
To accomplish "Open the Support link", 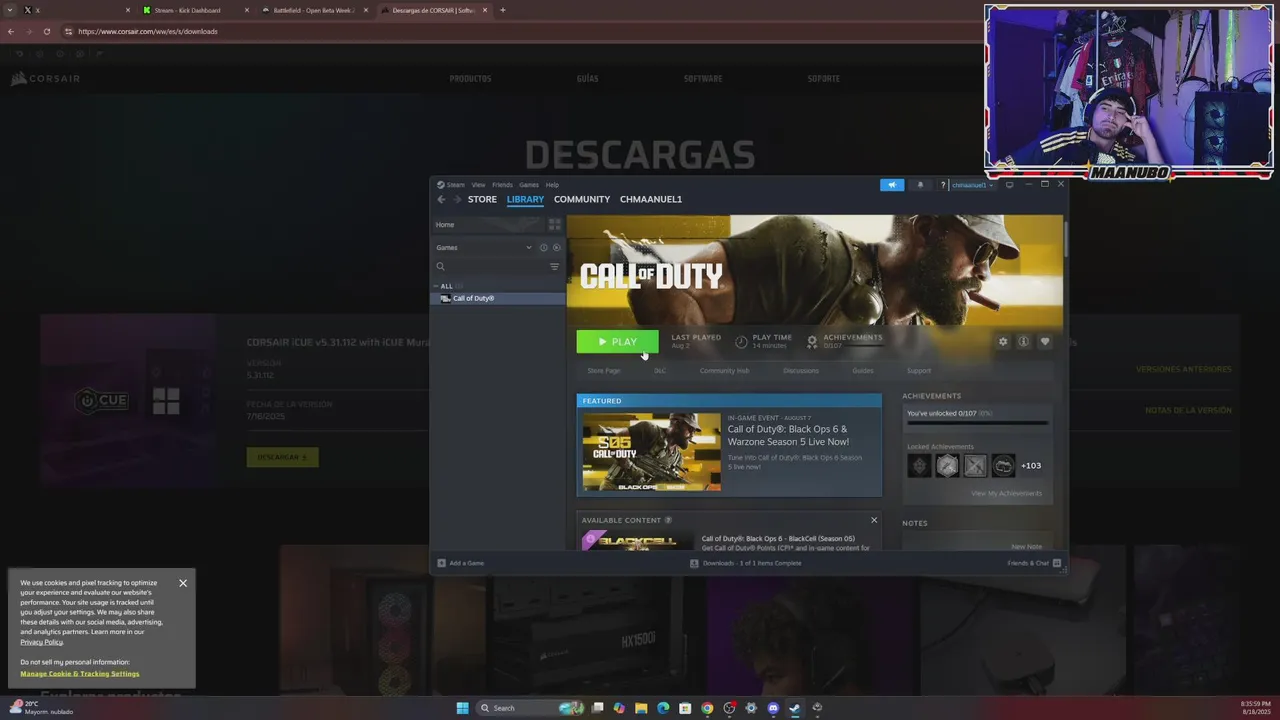I will click(x=919, y=371).
